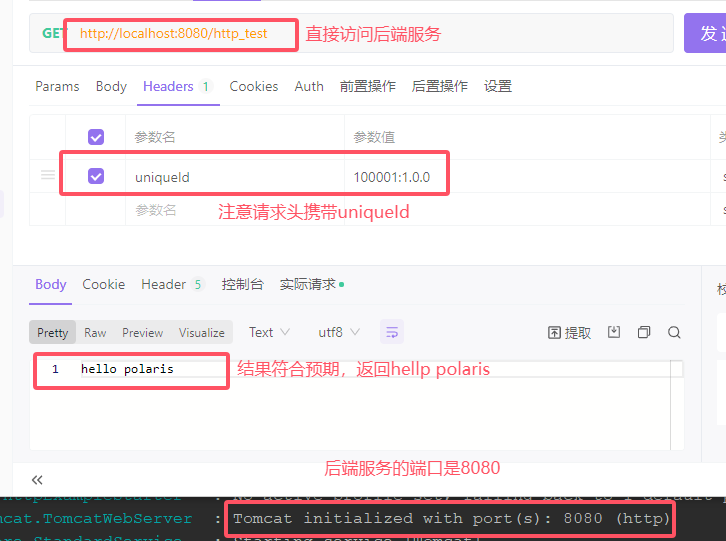Grab the drag handle of uniqueId row

[47, 176]
